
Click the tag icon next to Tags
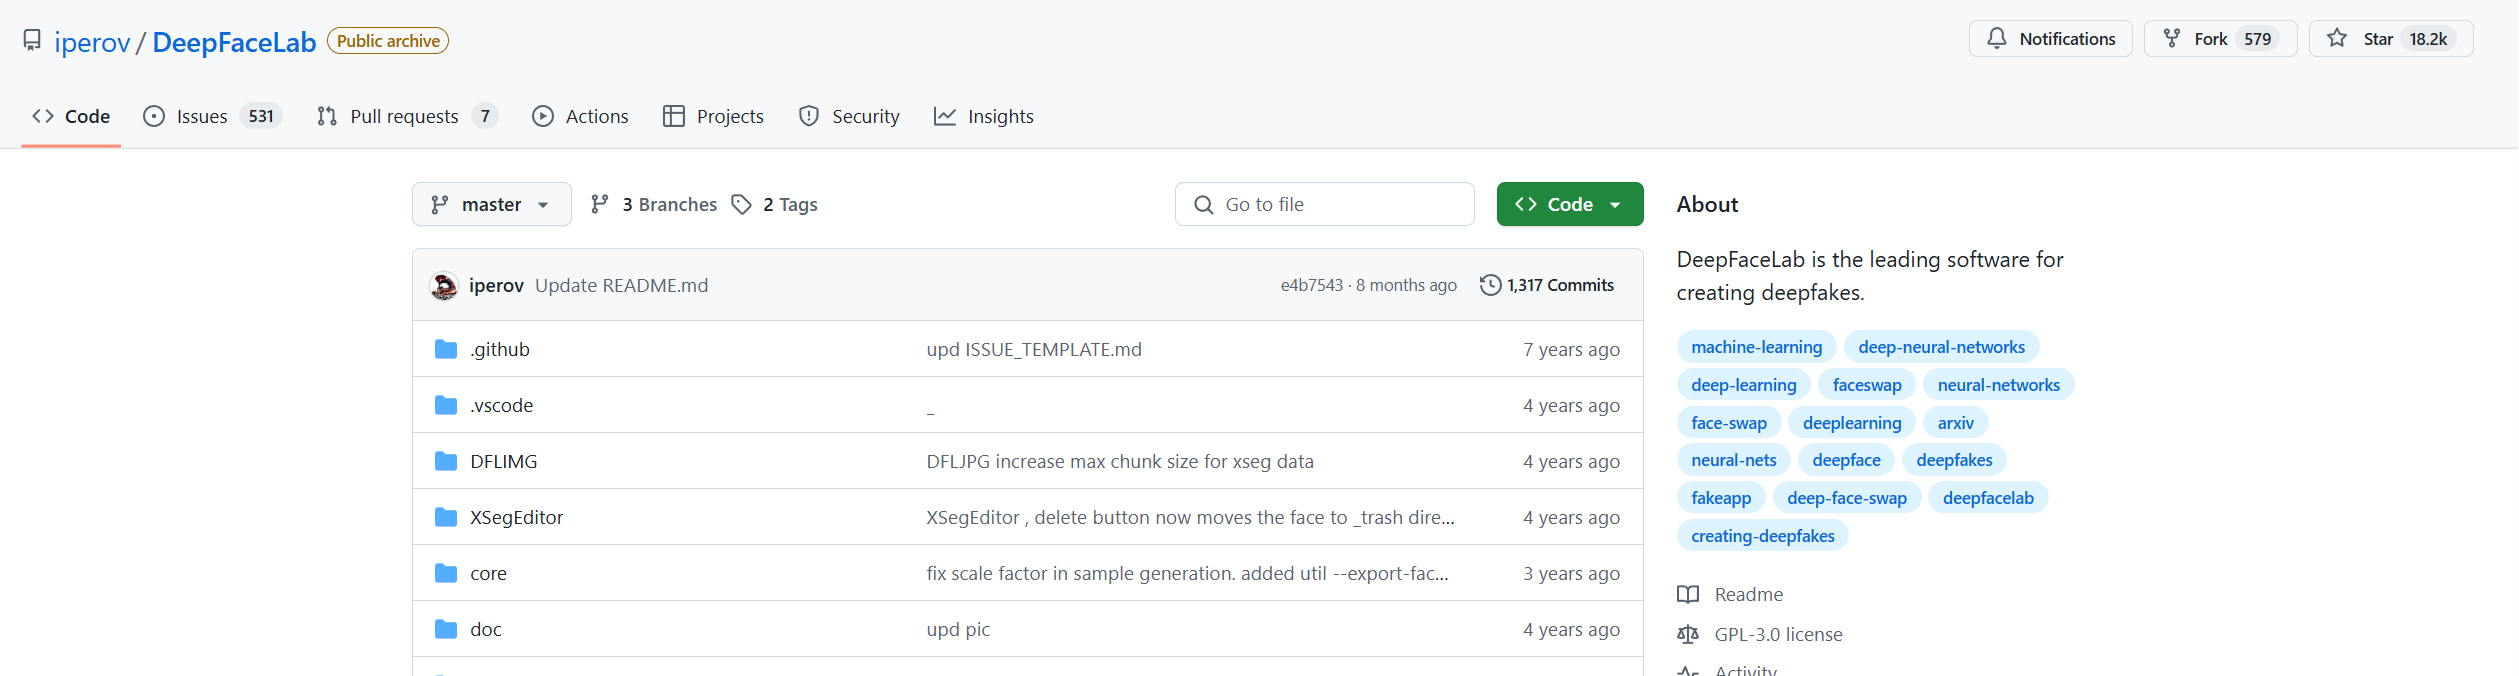pos(741,205)
